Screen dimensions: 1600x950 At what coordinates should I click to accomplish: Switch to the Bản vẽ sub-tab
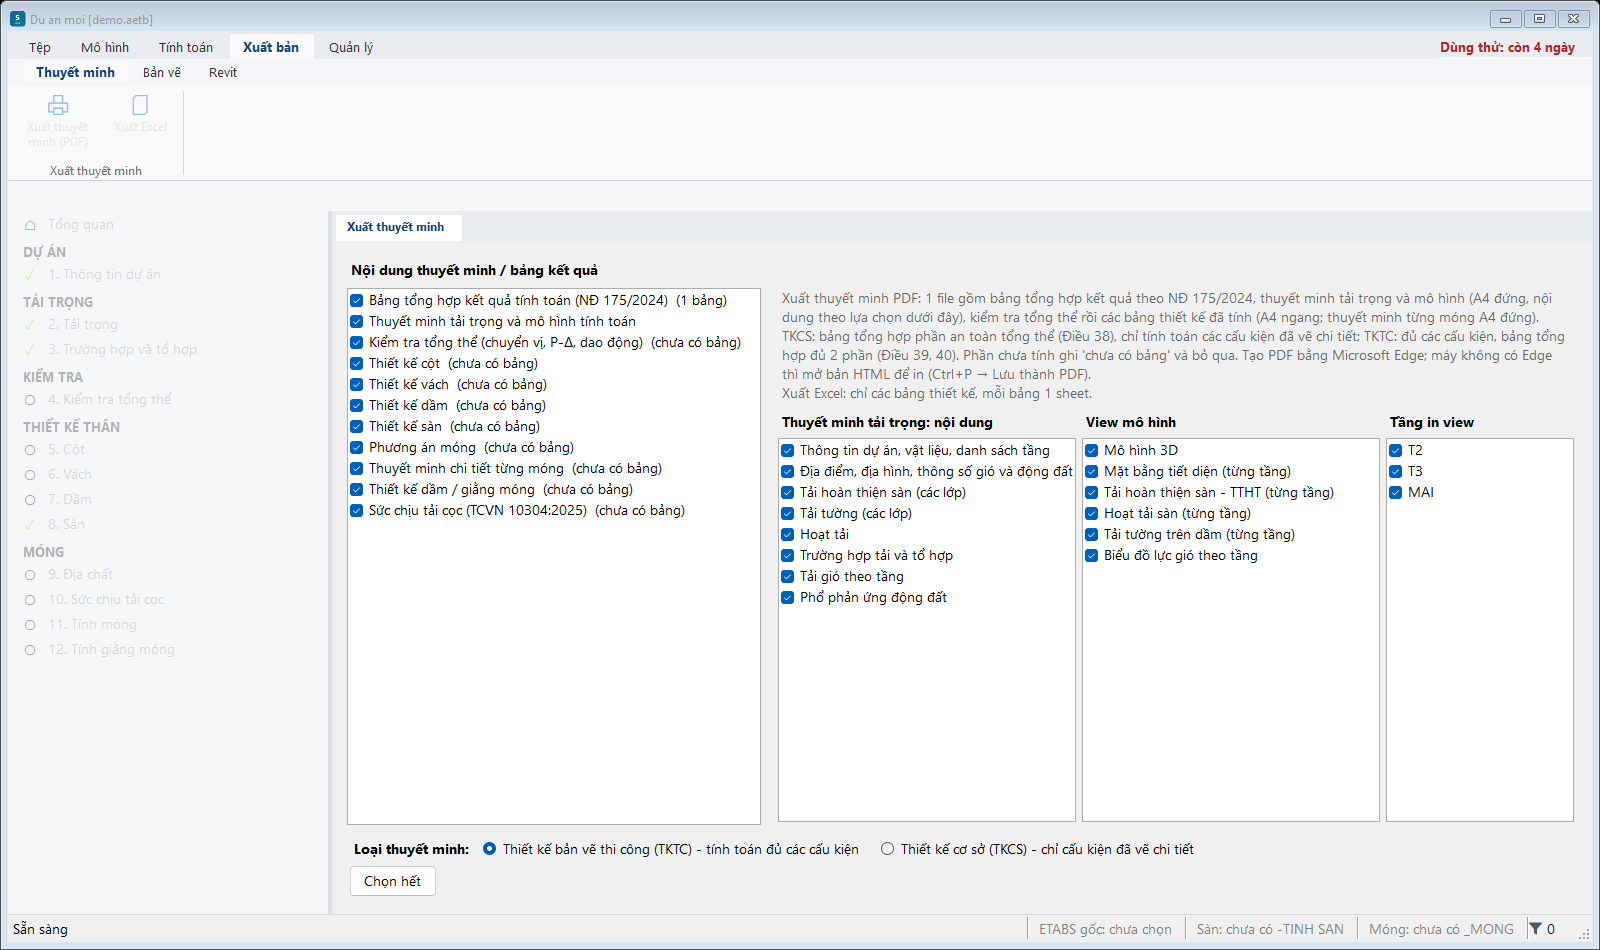click(x=162, y=72)
